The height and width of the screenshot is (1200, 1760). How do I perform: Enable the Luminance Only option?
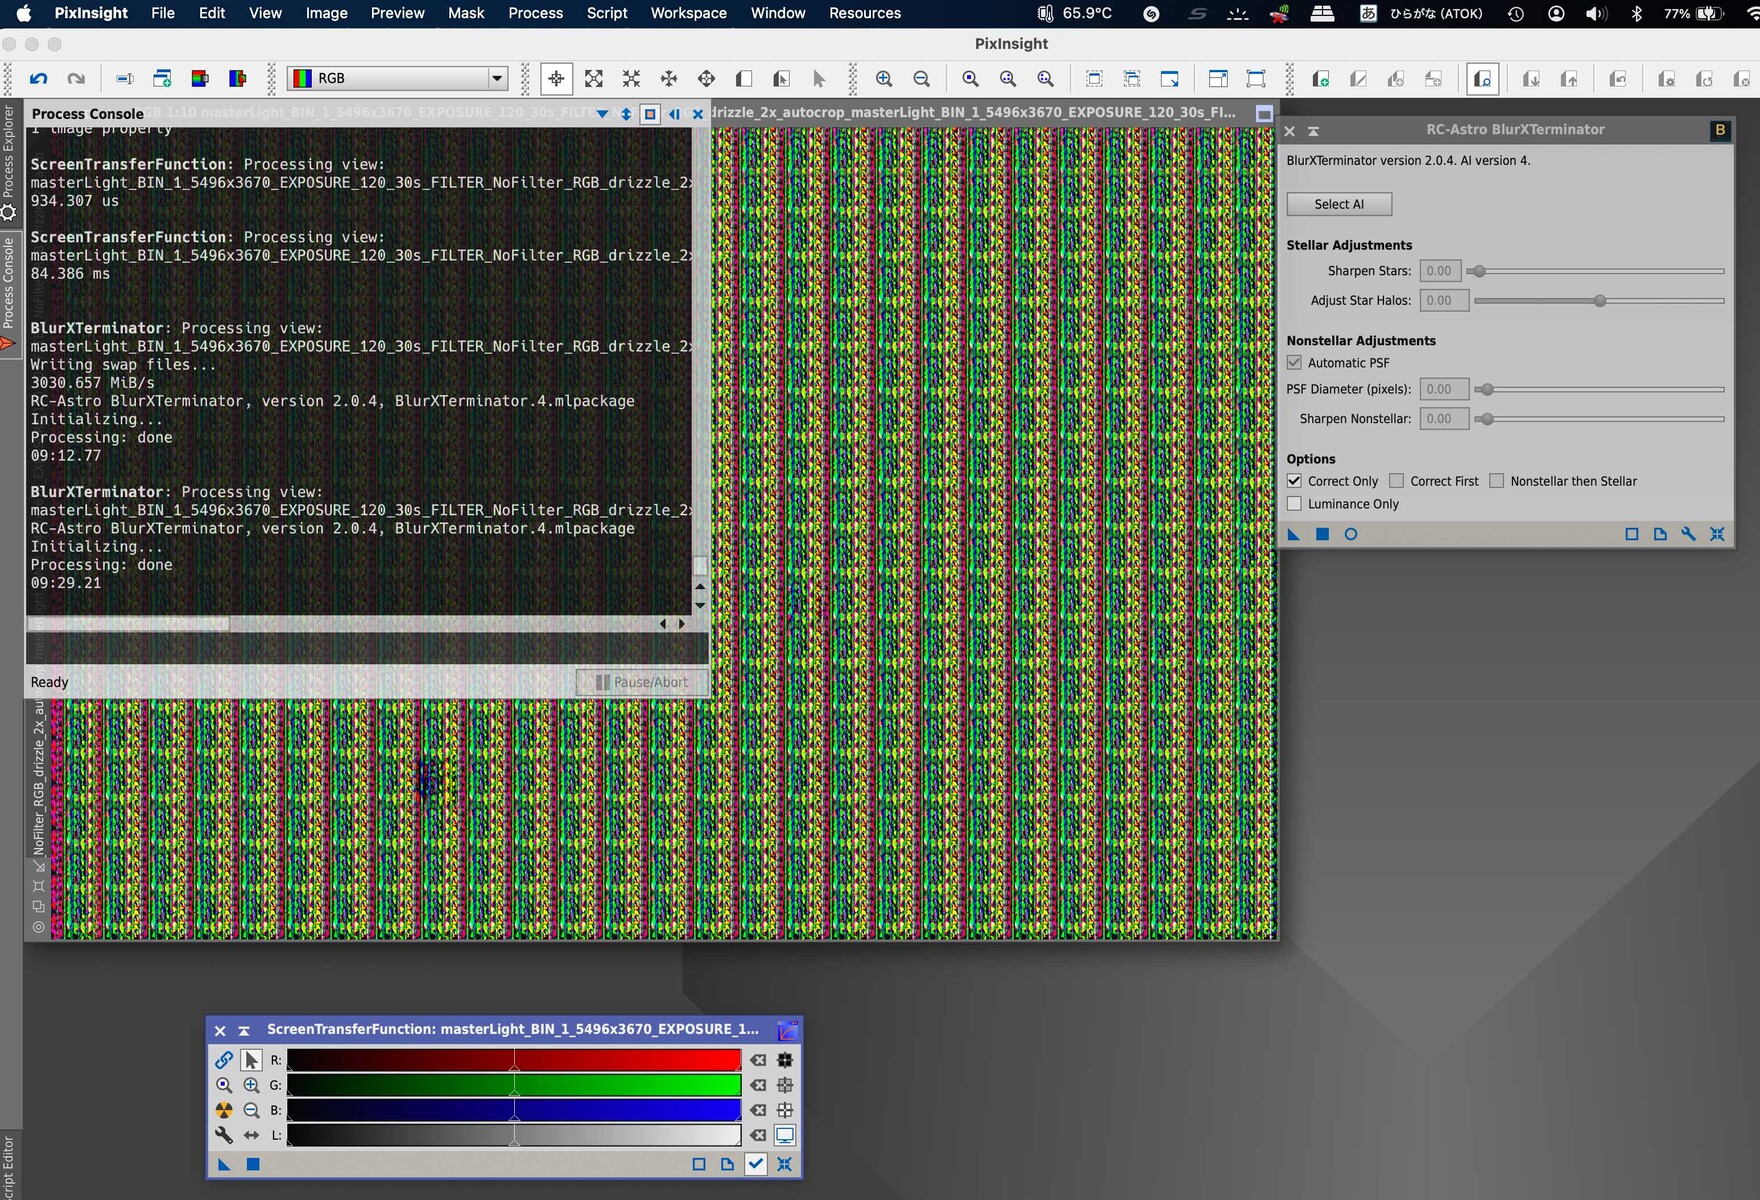click(x=1295, y=504)
